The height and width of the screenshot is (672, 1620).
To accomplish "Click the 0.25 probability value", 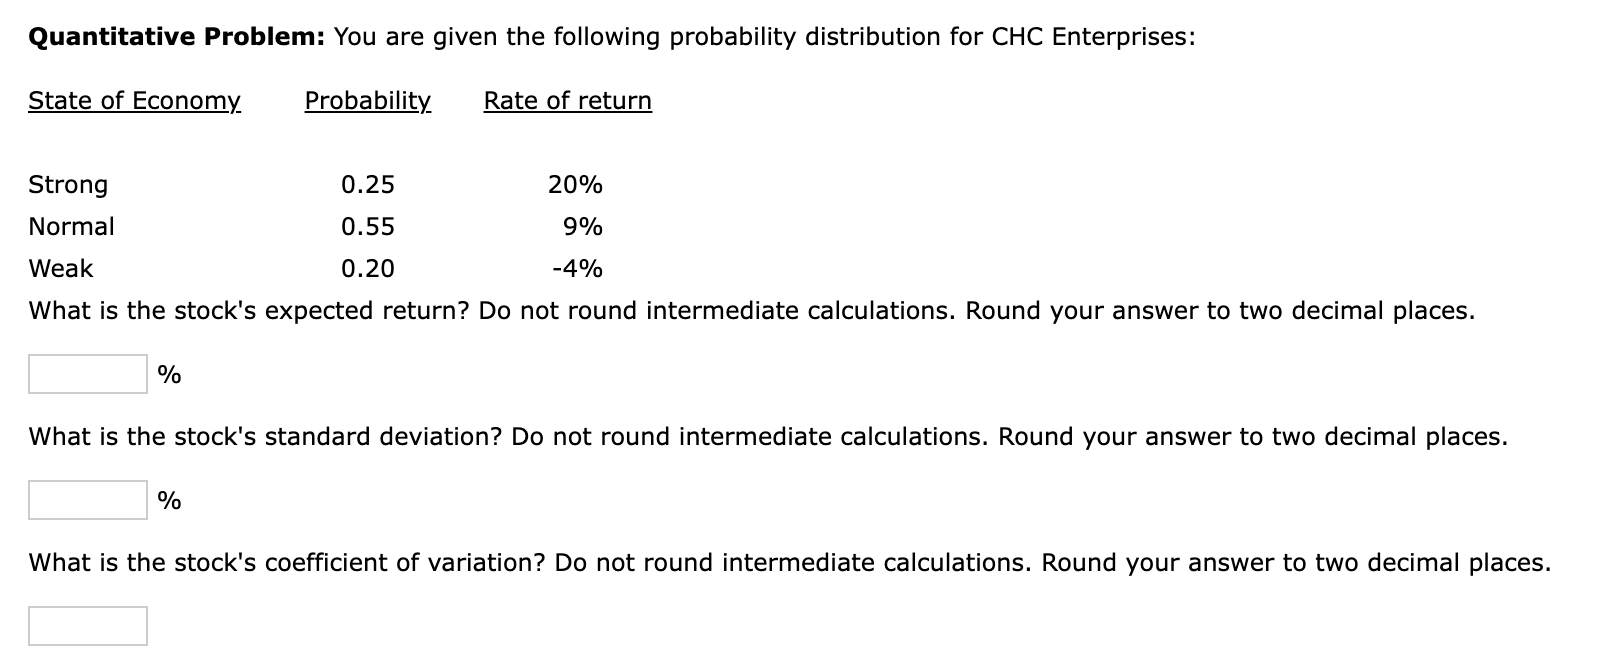I will (x=368, y=184).
